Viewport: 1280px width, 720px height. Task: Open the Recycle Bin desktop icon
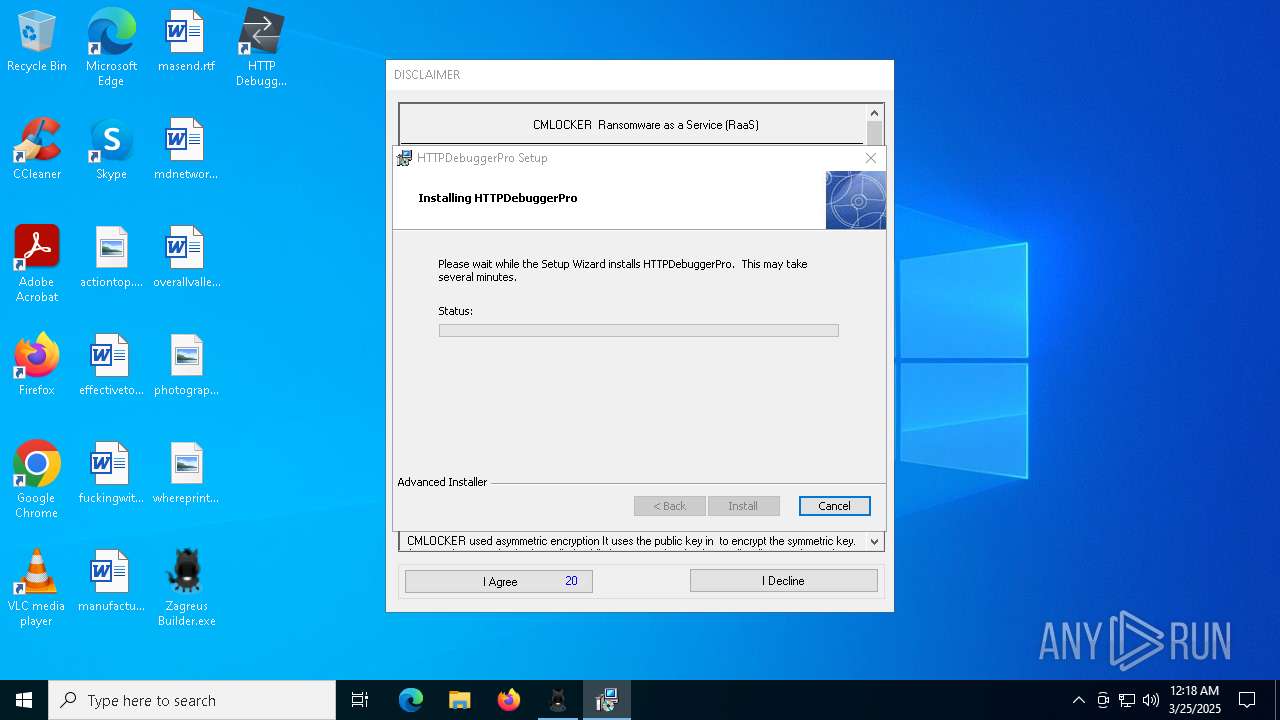coord(37,42)
